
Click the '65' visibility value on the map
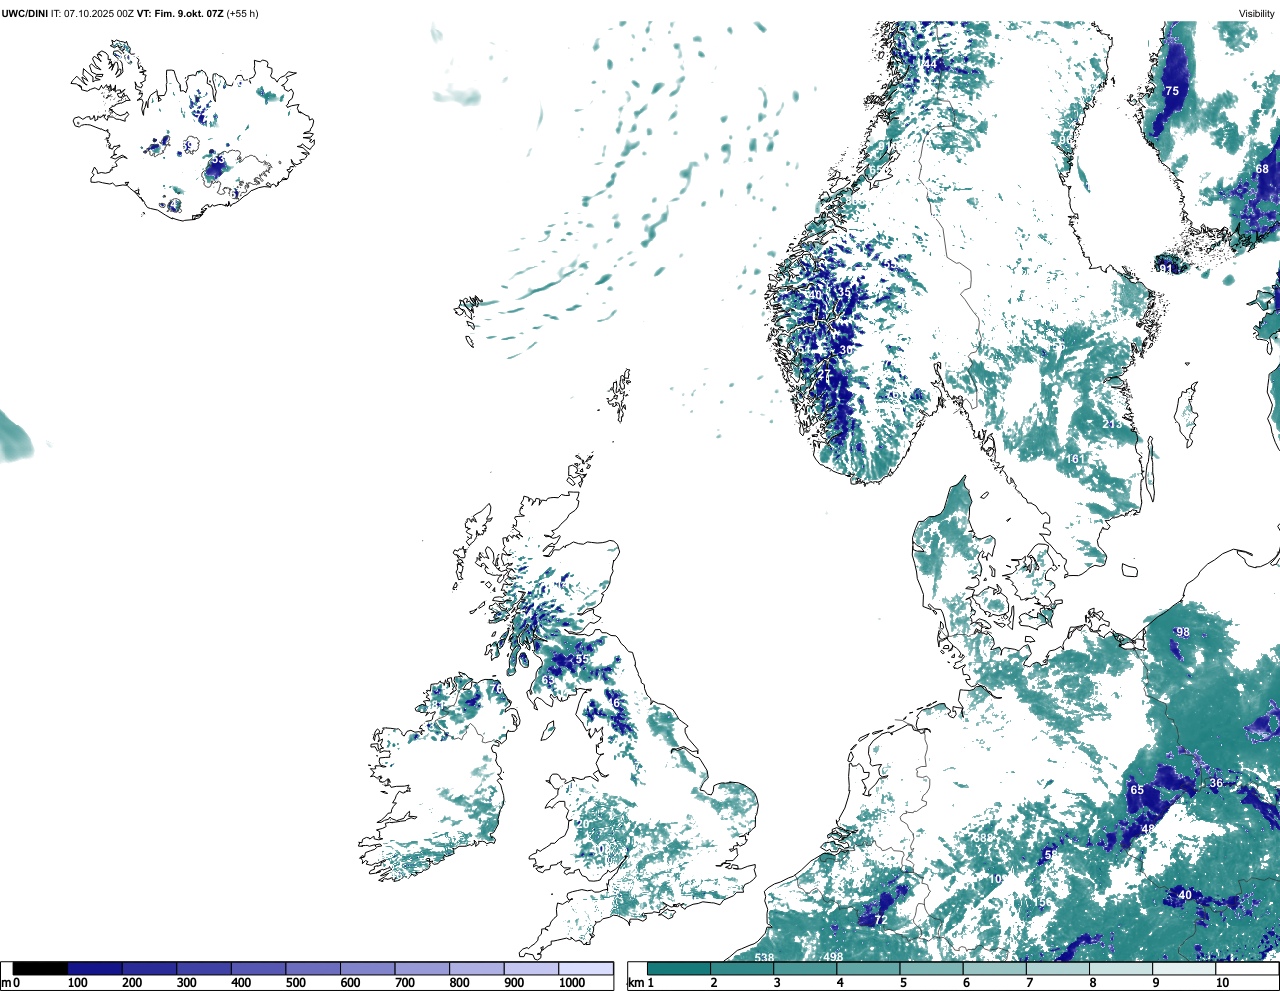[1137, 790]
